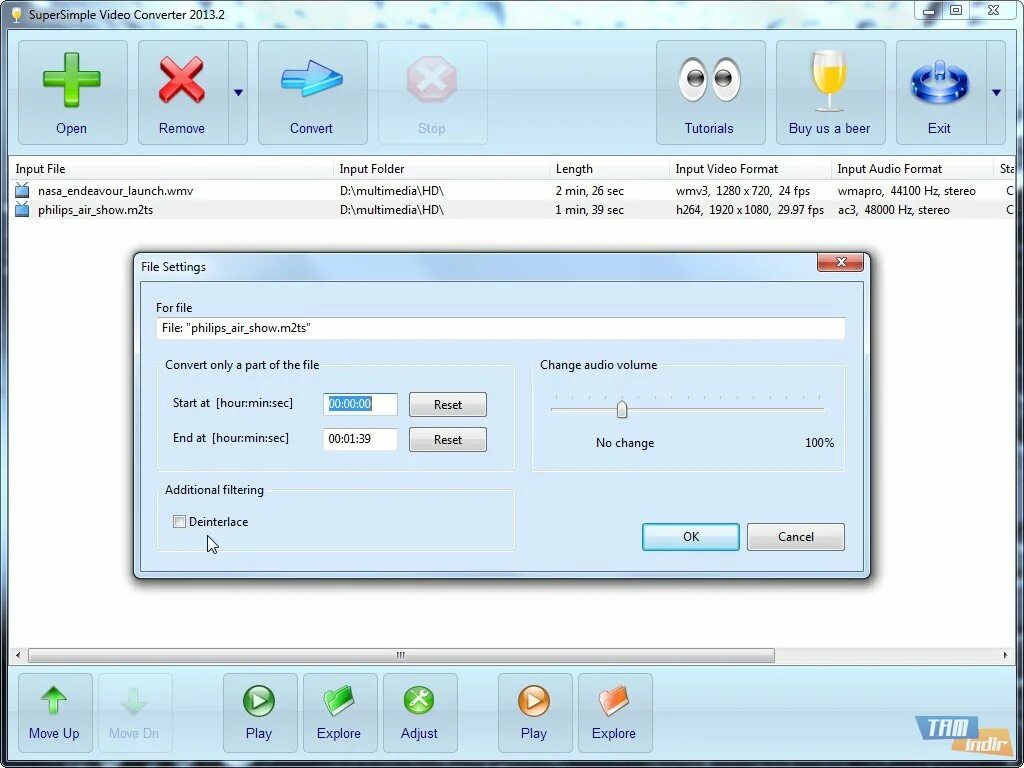This screenshot has height=768, width=1024.
Task: Cancel the File Settings dialog
Action: (795, 537)
